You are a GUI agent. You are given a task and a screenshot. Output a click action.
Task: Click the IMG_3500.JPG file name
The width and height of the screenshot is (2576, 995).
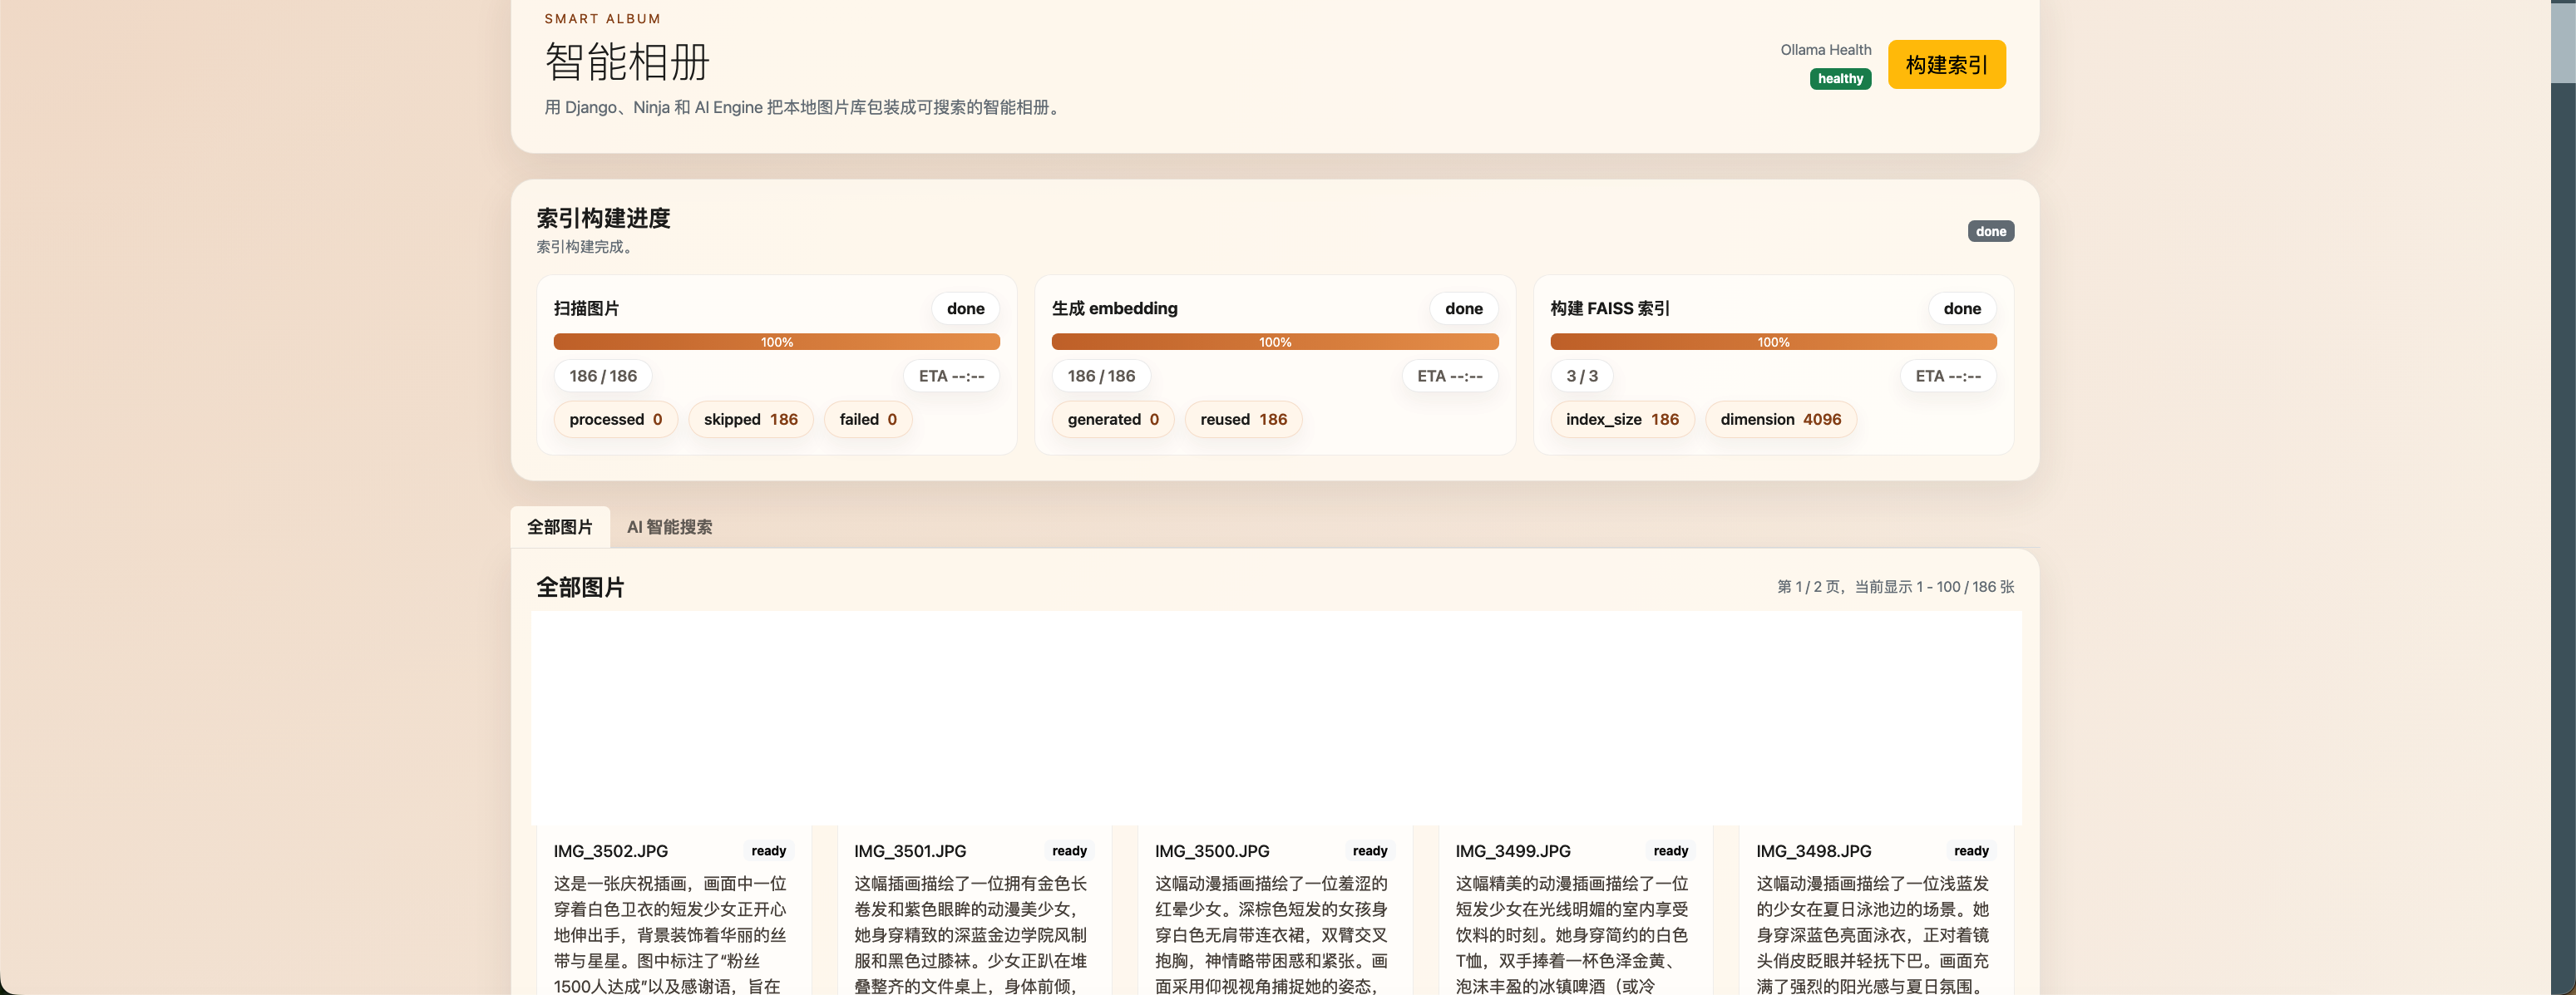tap(1211, 852)
